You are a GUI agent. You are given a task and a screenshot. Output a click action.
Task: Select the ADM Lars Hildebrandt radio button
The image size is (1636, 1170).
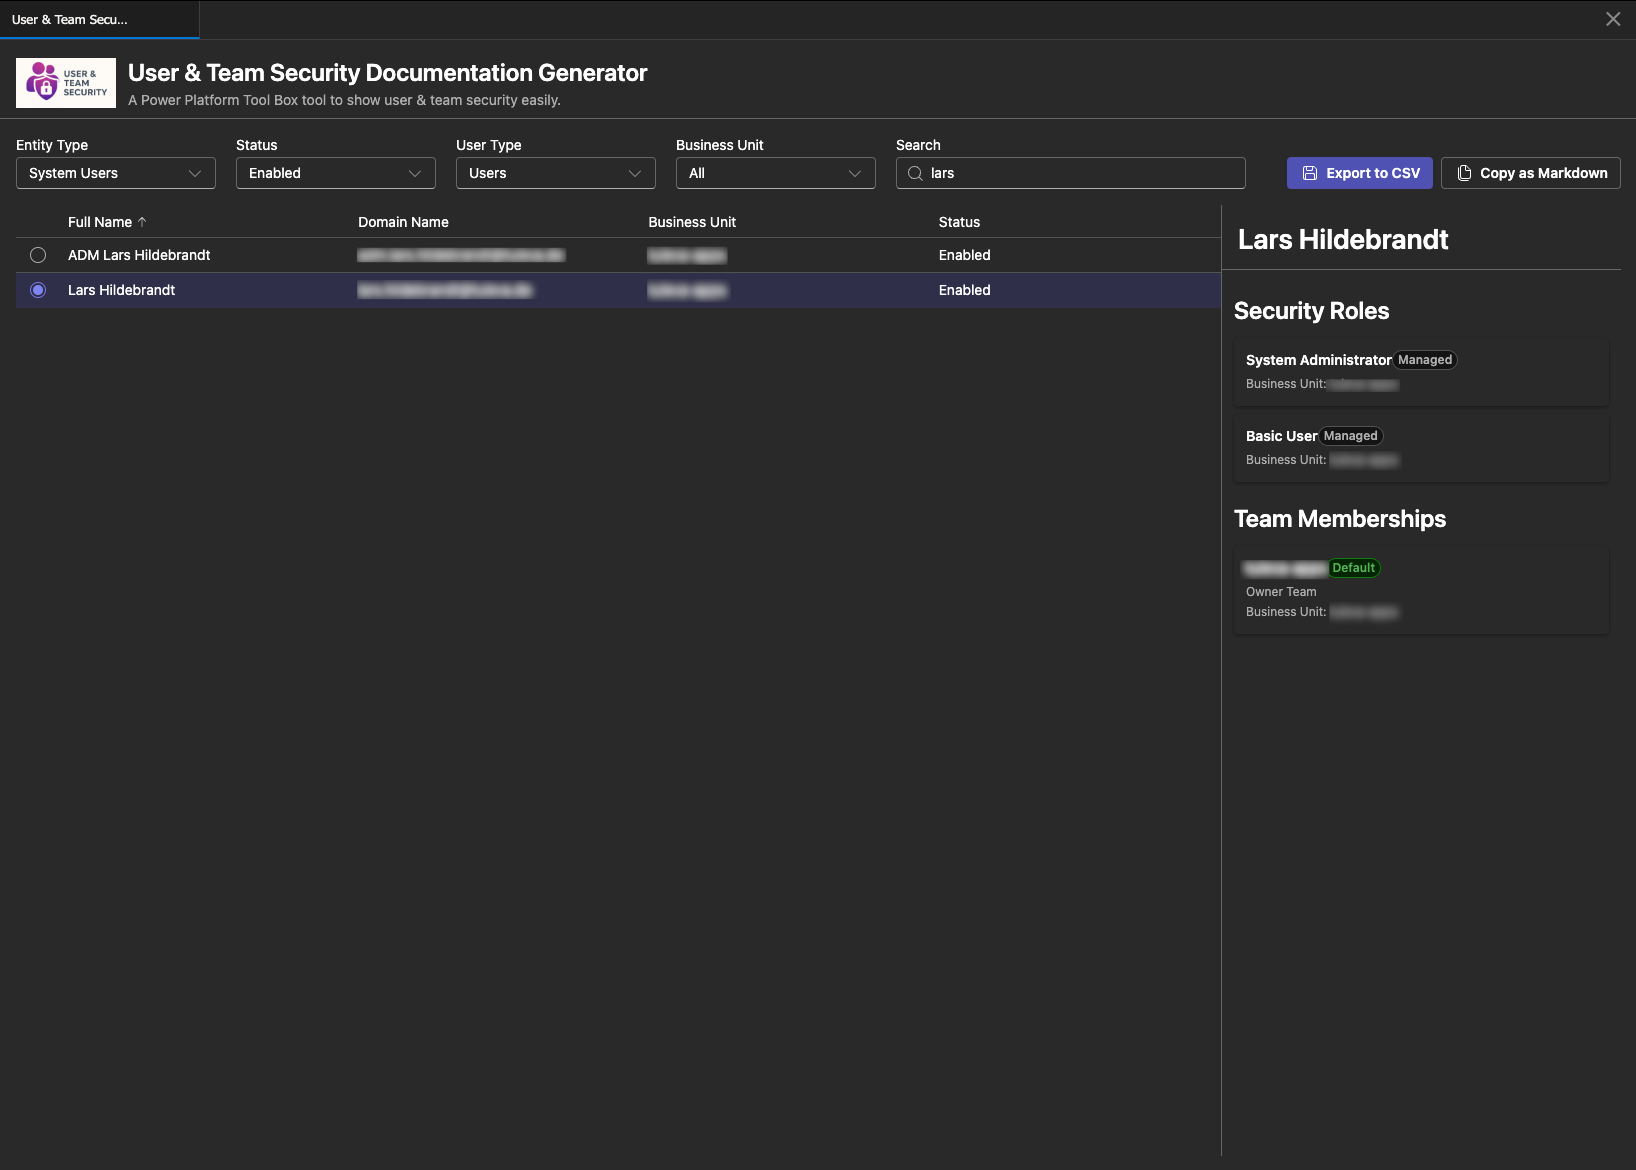point(38,255)
